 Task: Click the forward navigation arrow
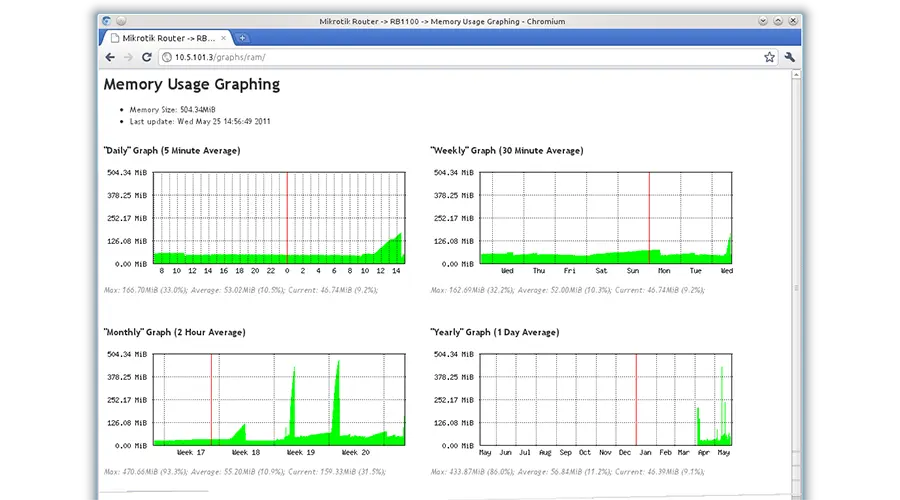click(x=128, y=57)
